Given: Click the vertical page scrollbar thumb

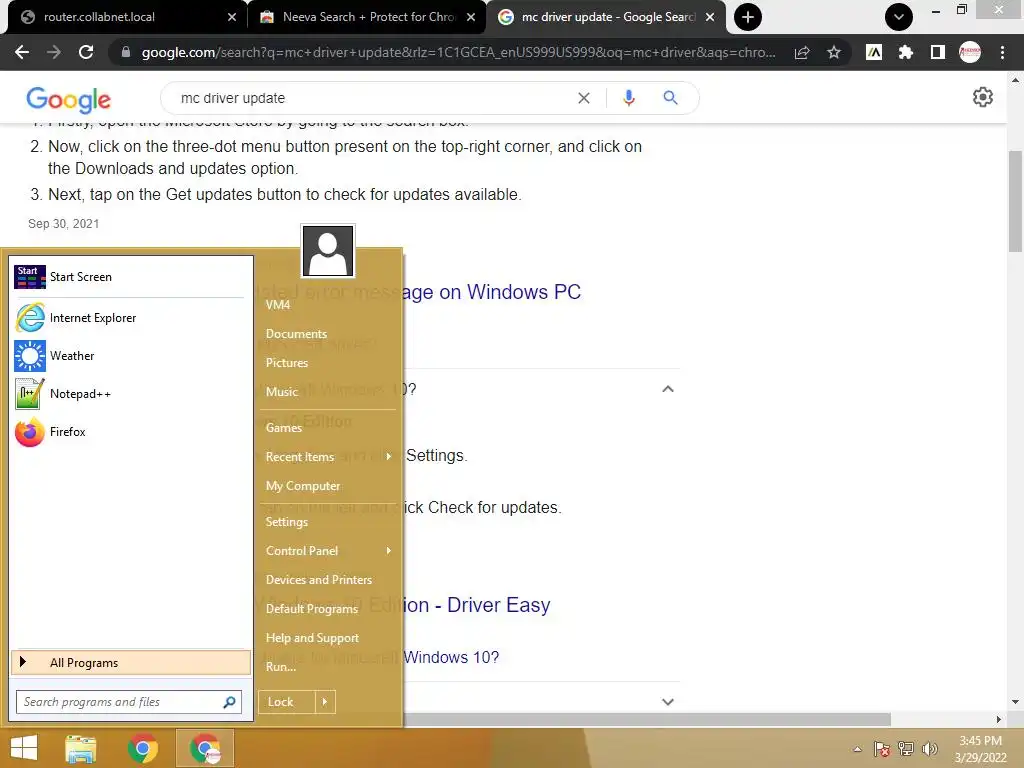Looking at the screenshot, I should pyautogui.click(x=1015, y=201).
